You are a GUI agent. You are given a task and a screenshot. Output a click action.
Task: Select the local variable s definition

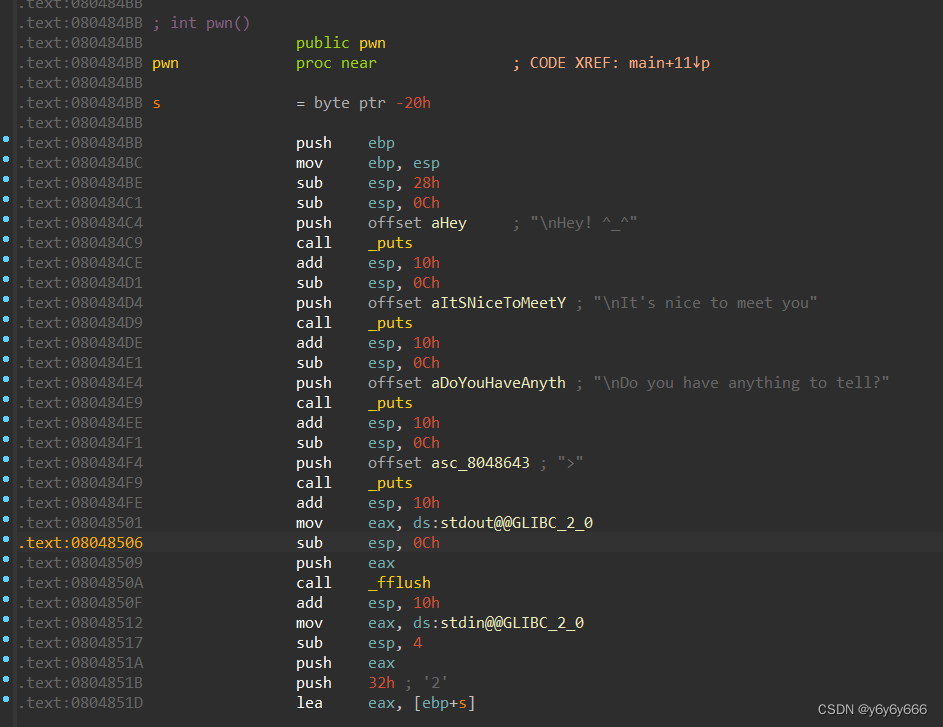(156, 103)
